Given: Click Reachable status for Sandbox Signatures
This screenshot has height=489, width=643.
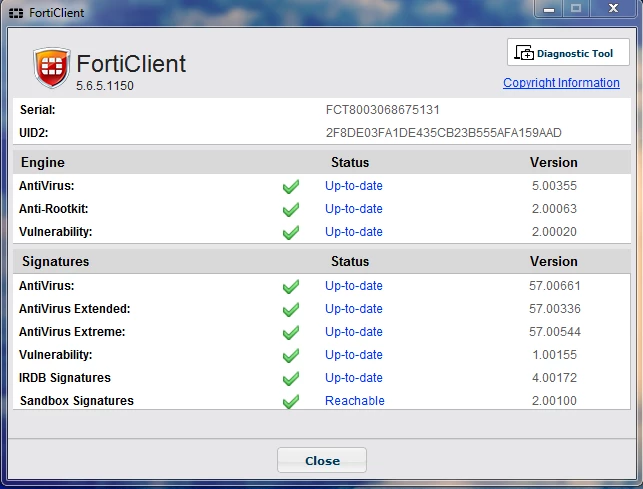Looking at the screenshot, I should [355, 400].
